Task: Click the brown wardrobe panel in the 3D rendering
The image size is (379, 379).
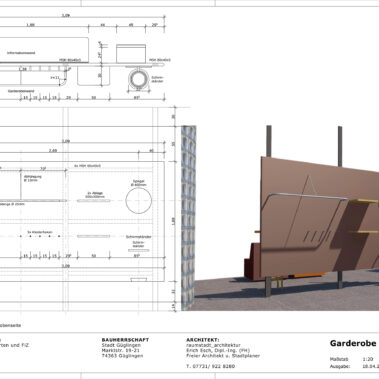Action: click(319, 218)
